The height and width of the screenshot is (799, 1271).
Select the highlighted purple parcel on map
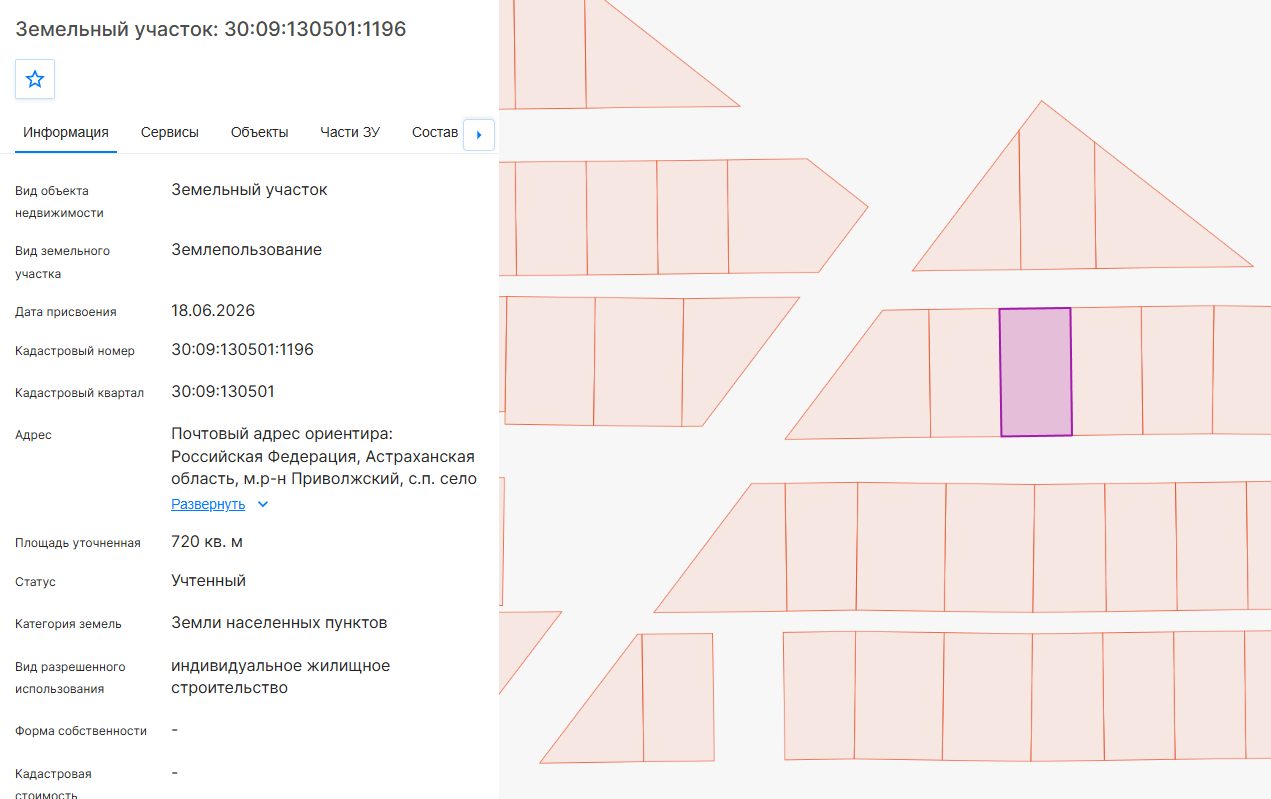[x=1036, y=372]
